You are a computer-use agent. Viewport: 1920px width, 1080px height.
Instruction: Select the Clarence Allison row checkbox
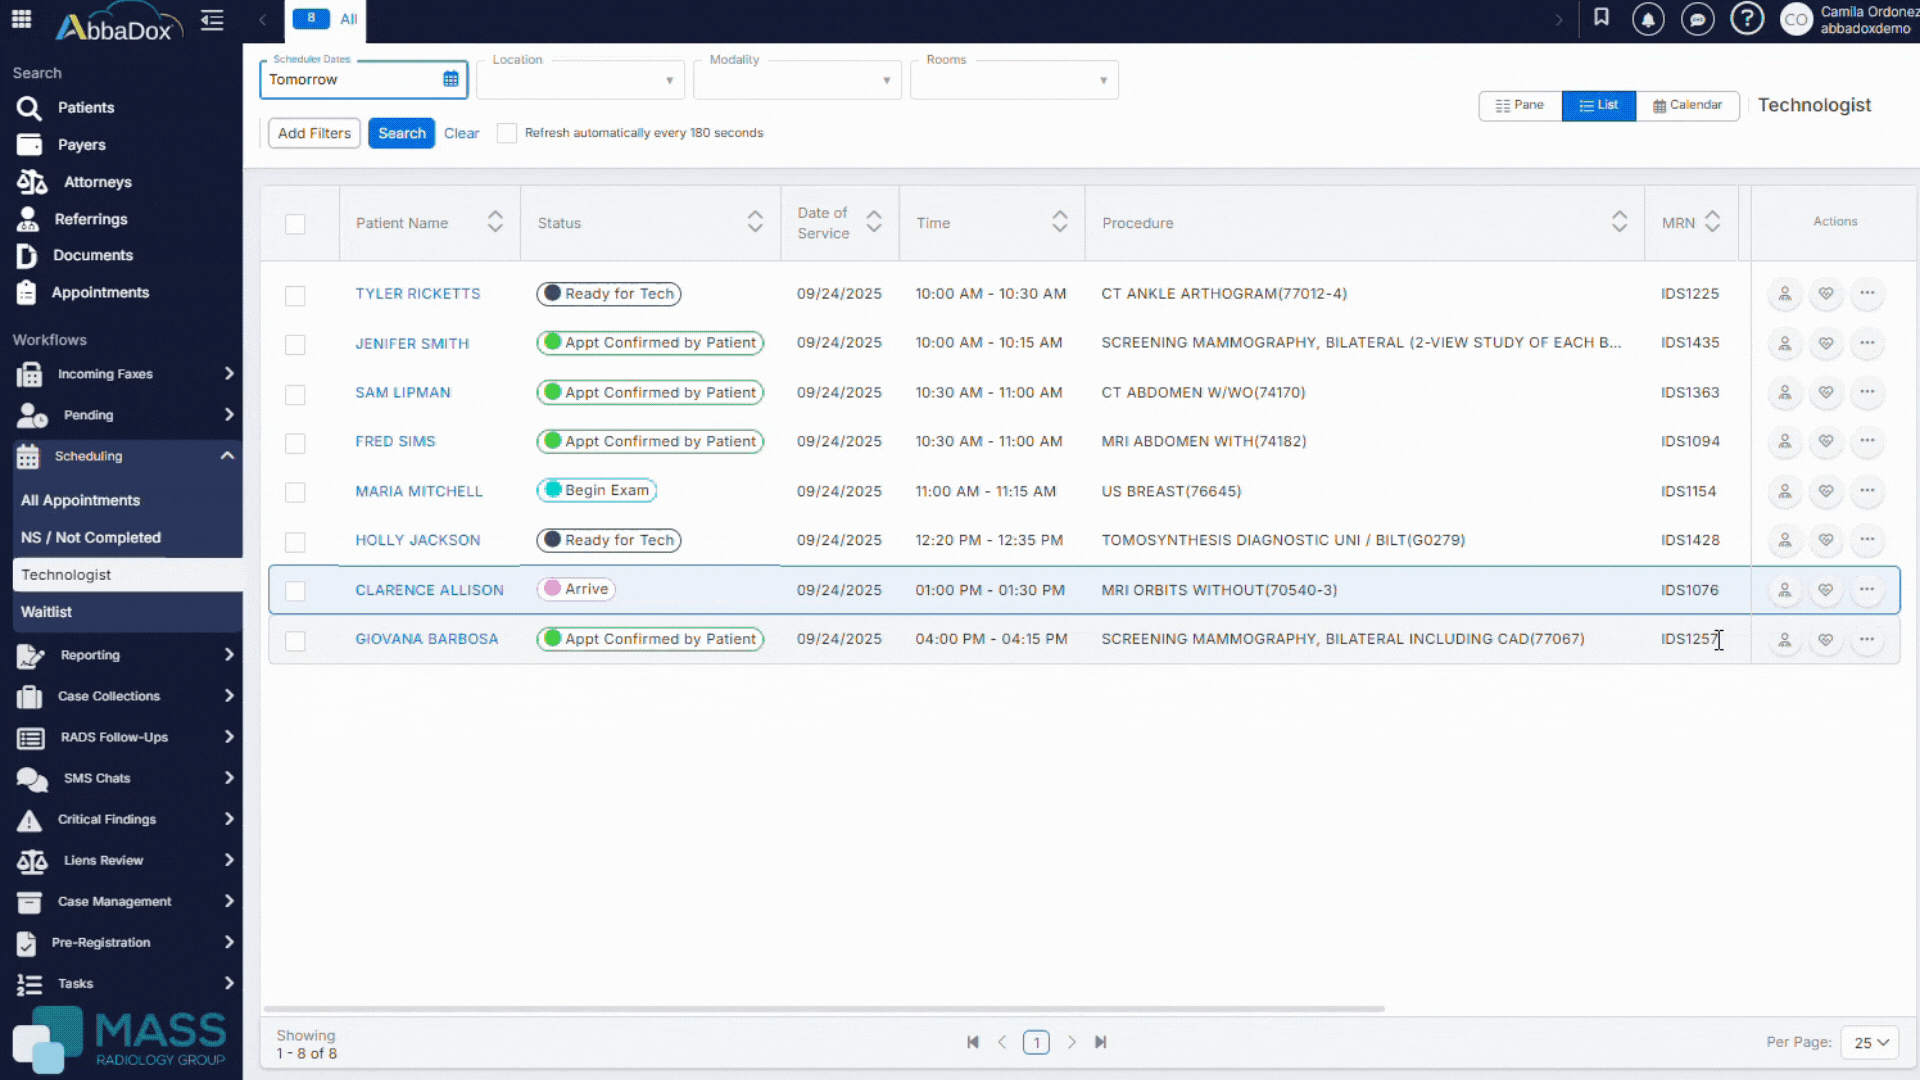[x=295, y=591]
